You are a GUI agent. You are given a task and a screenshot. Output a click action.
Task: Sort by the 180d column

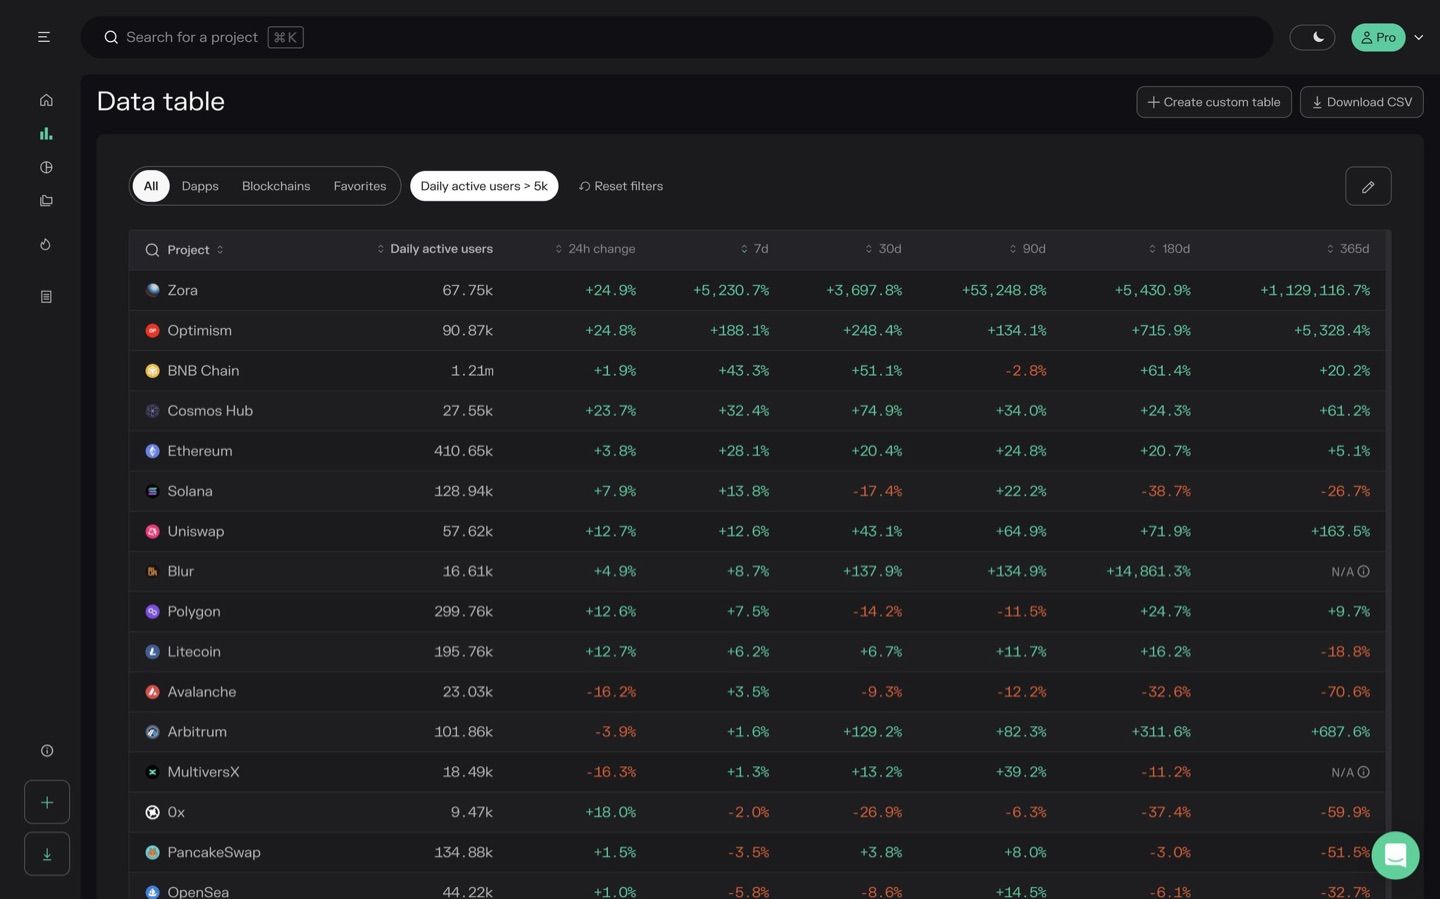click(x=1169, y=249)
